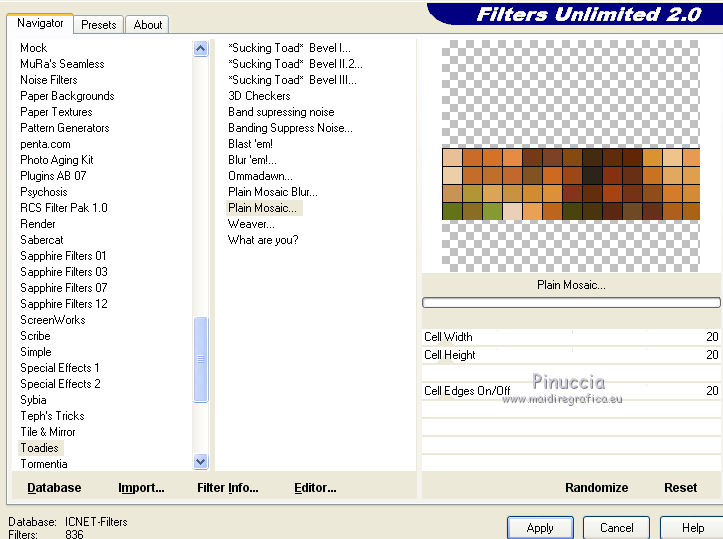Choose *Sucking Toad* Bevel I... filter
This screenshot has width=723, height=539.
289,48
